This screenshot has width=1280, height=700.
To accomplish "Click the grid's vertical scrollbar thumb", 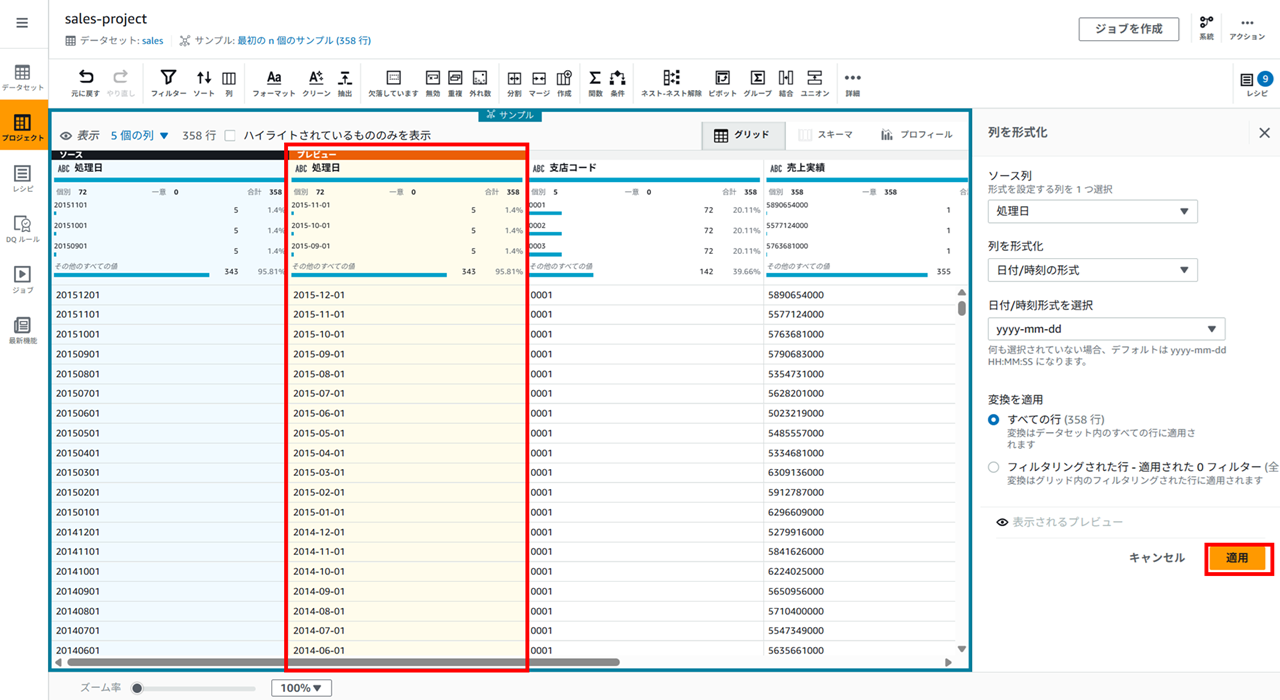I will [x=962, y=307].
